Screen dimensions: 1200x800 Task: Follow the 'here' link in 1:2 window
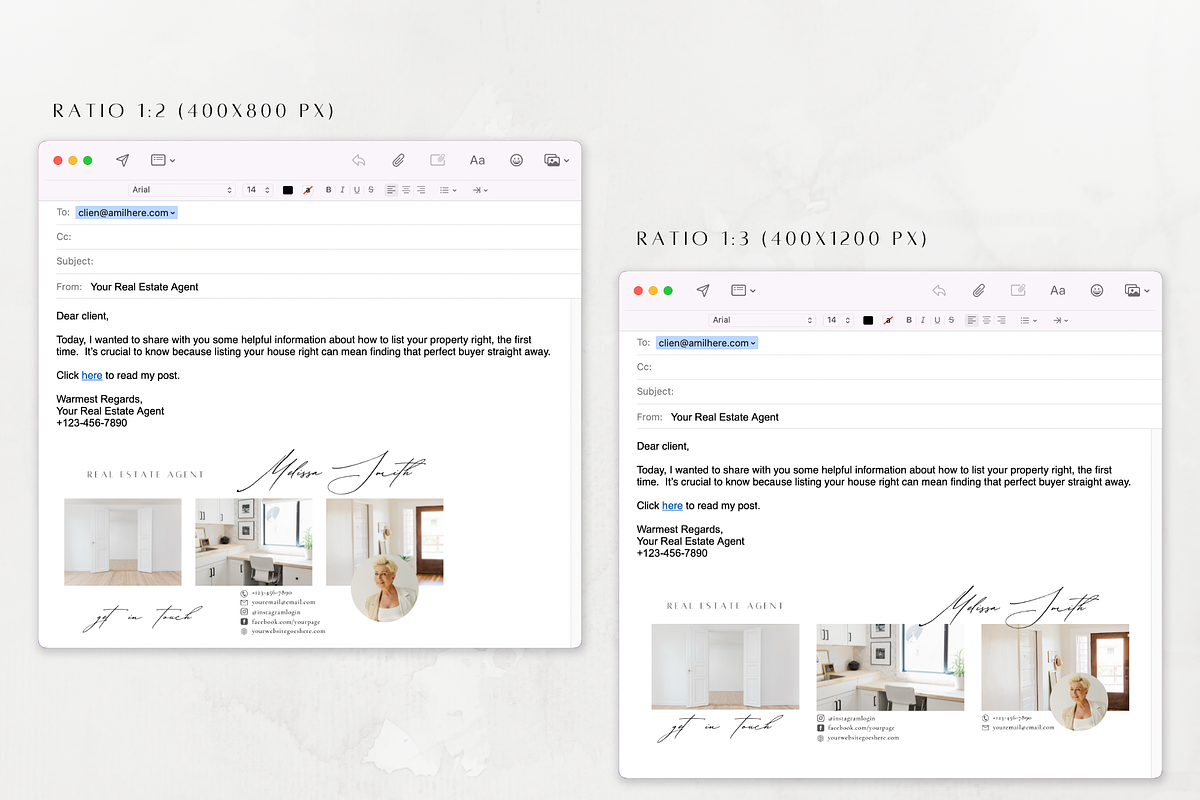[x=92, y=376]
